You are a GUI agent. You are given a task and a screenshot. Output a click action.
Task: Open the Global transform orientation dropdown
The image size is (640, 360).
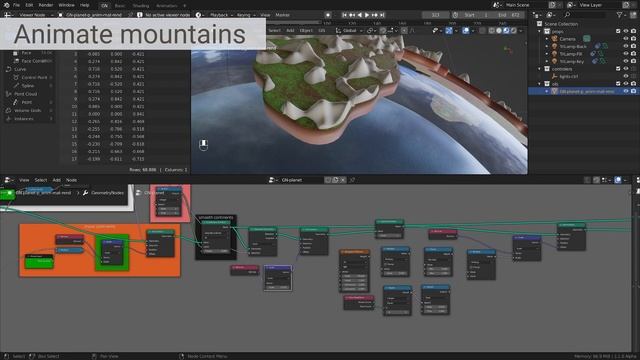click(x=349, y=31)
